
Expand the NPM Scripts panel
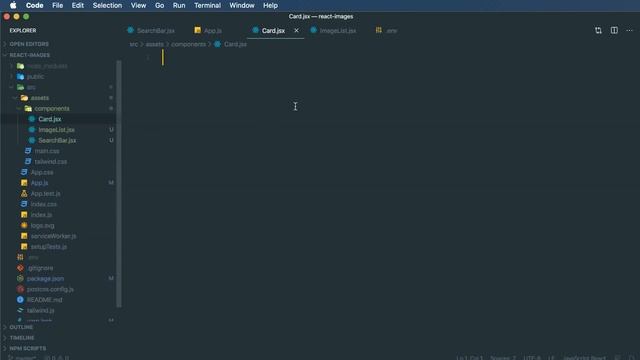coord(28,349)
